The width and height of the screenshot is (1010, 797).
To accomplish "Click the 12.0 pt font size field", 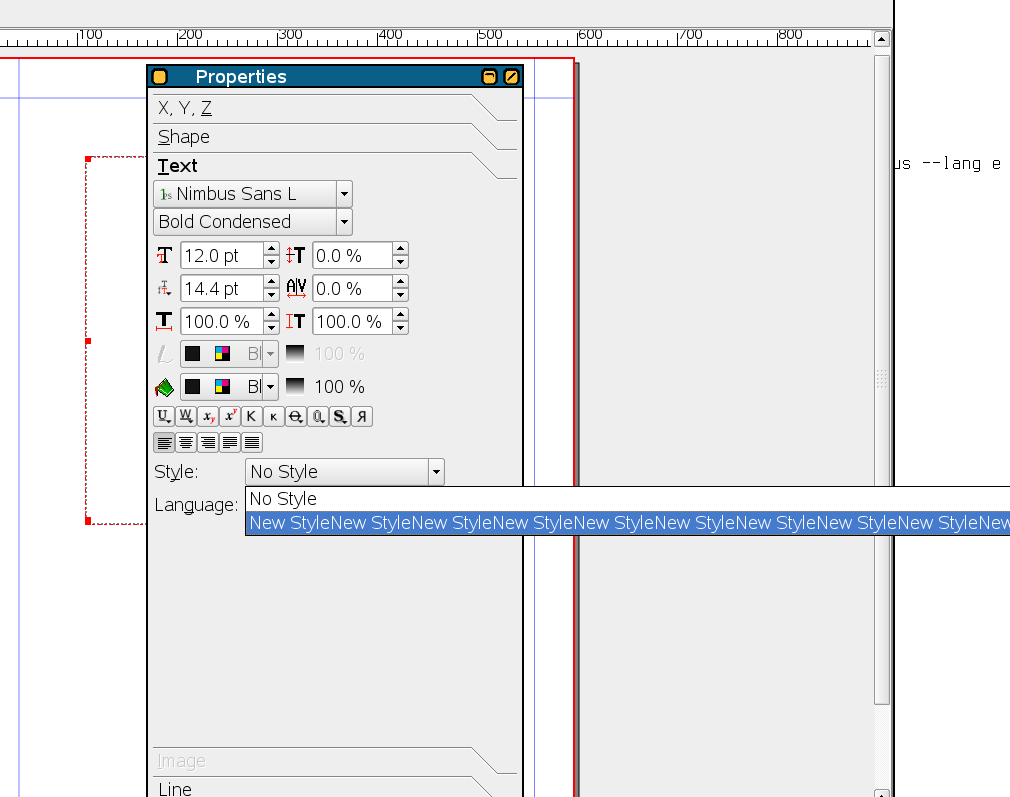I will coord(220,256).
